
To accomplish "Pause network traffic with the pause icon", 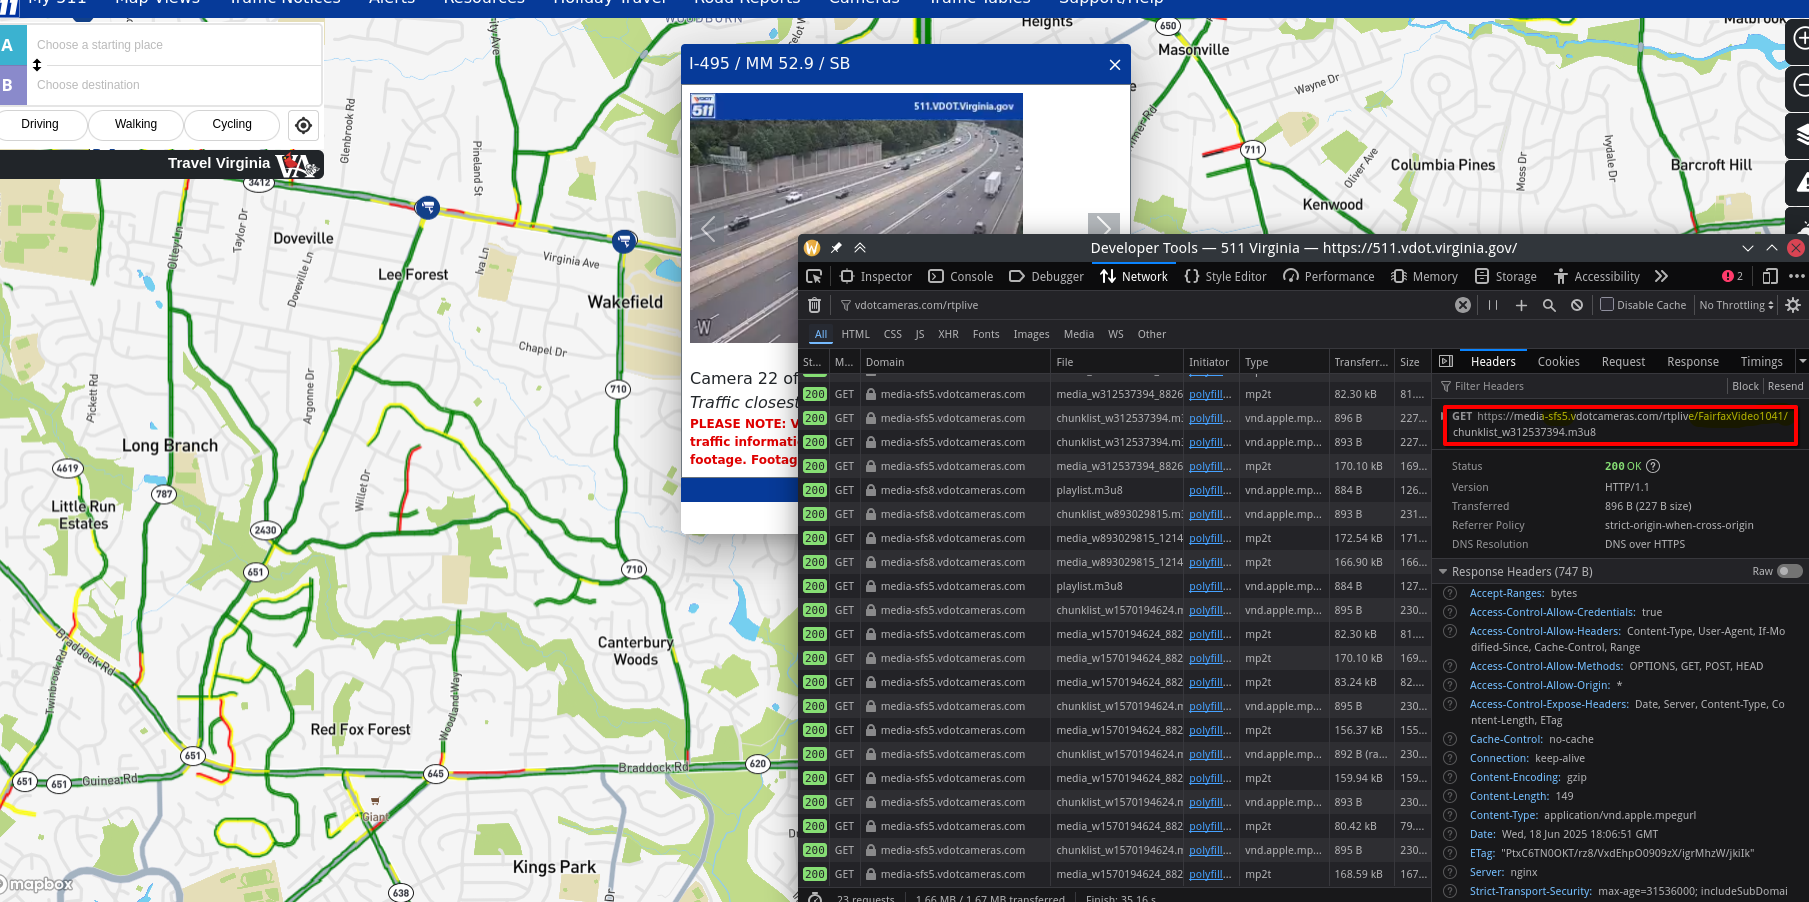I will click(x=1492, y=305).
